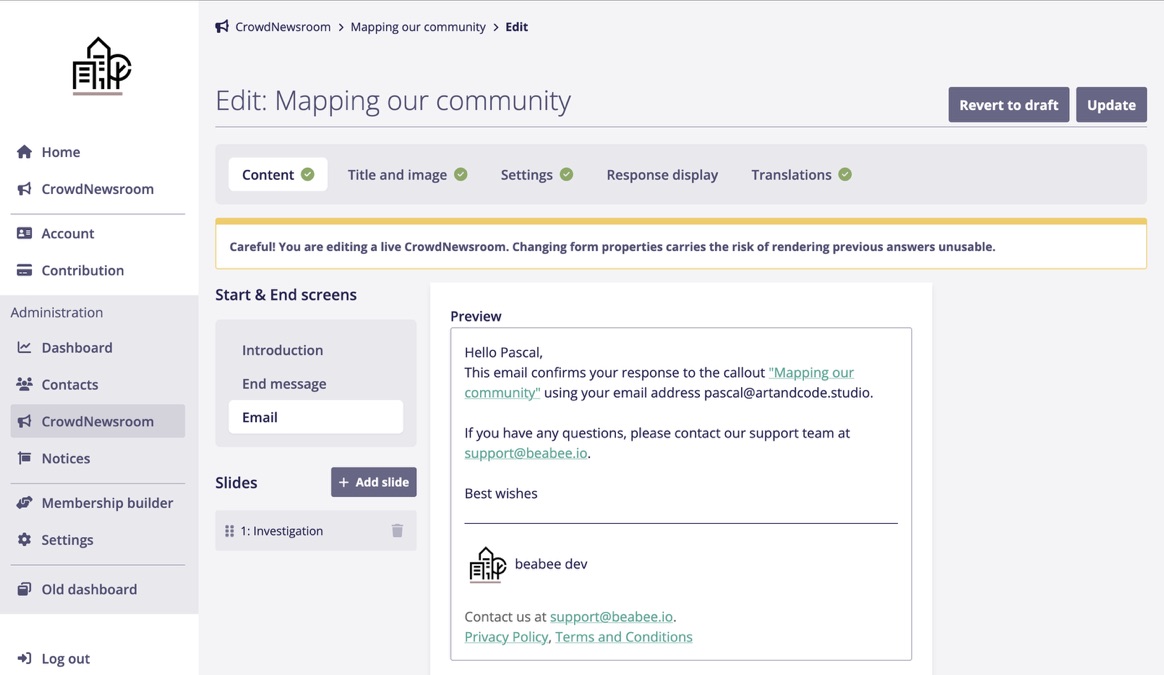Delete the Investigation slide with trash icon
Viewport: 1164px width, 675px height.
(x=397, y=531)
